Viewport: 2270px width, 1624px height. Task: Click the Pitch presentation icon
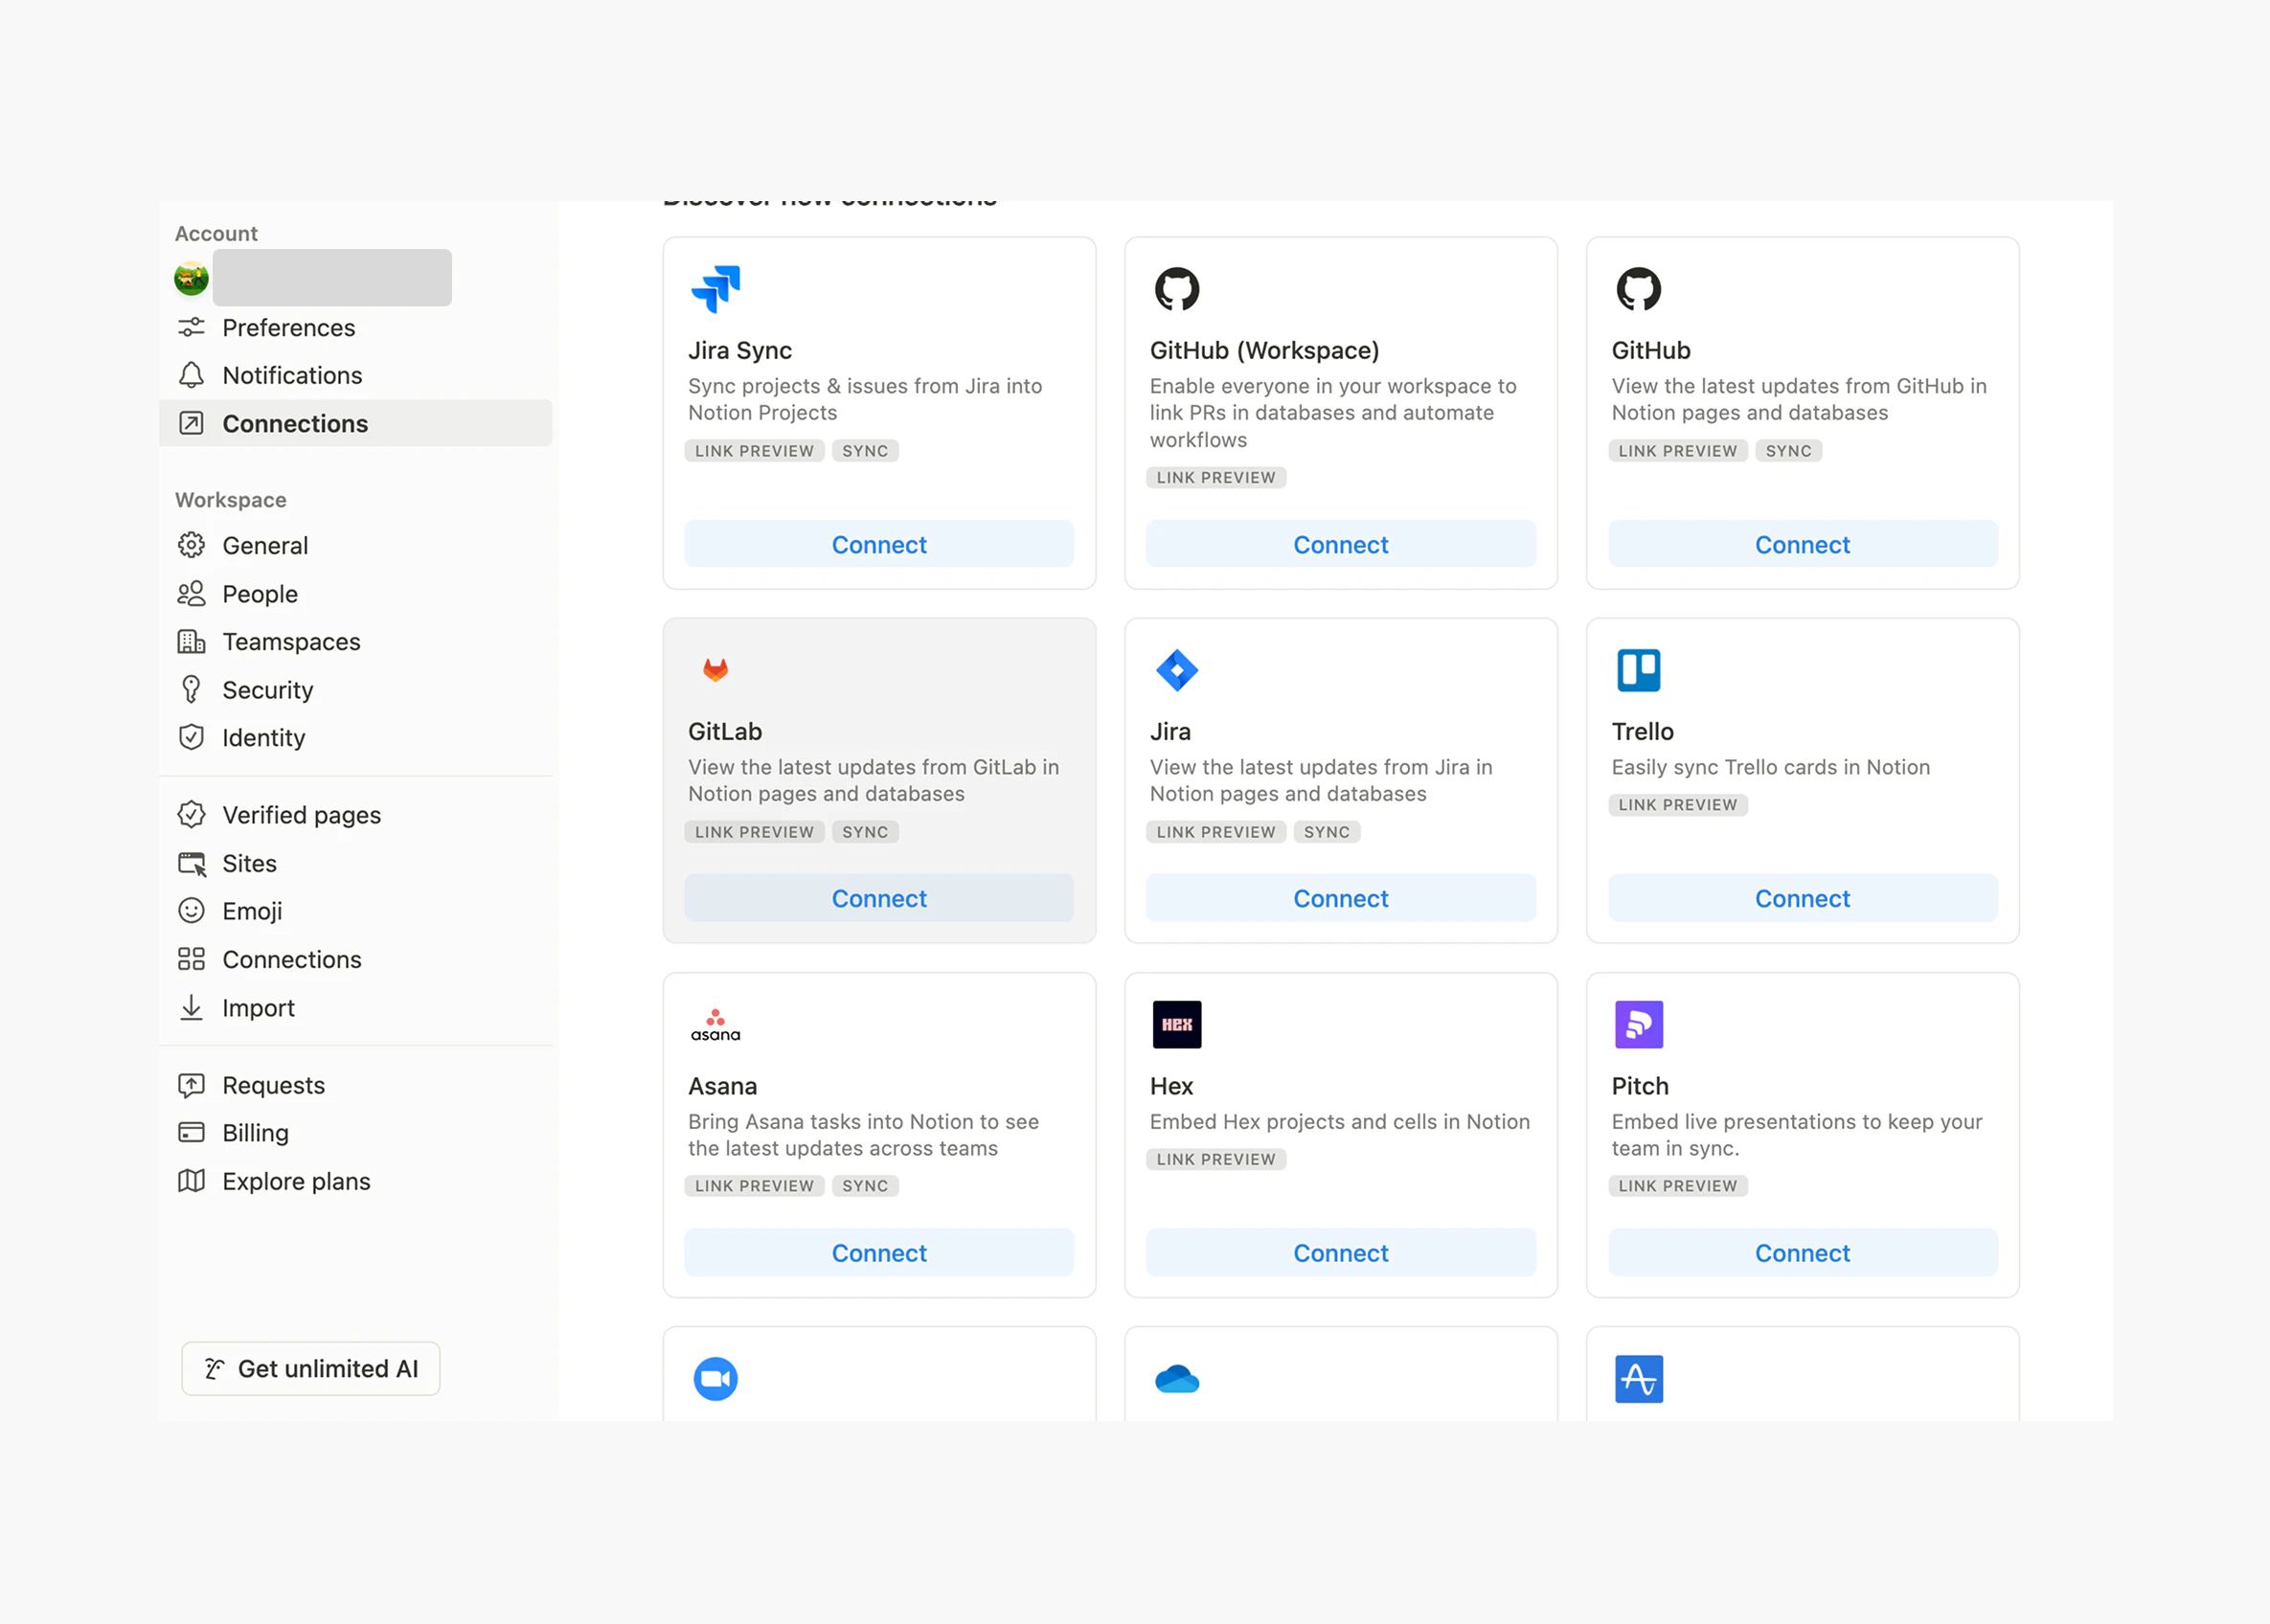click(1639, 1023)
